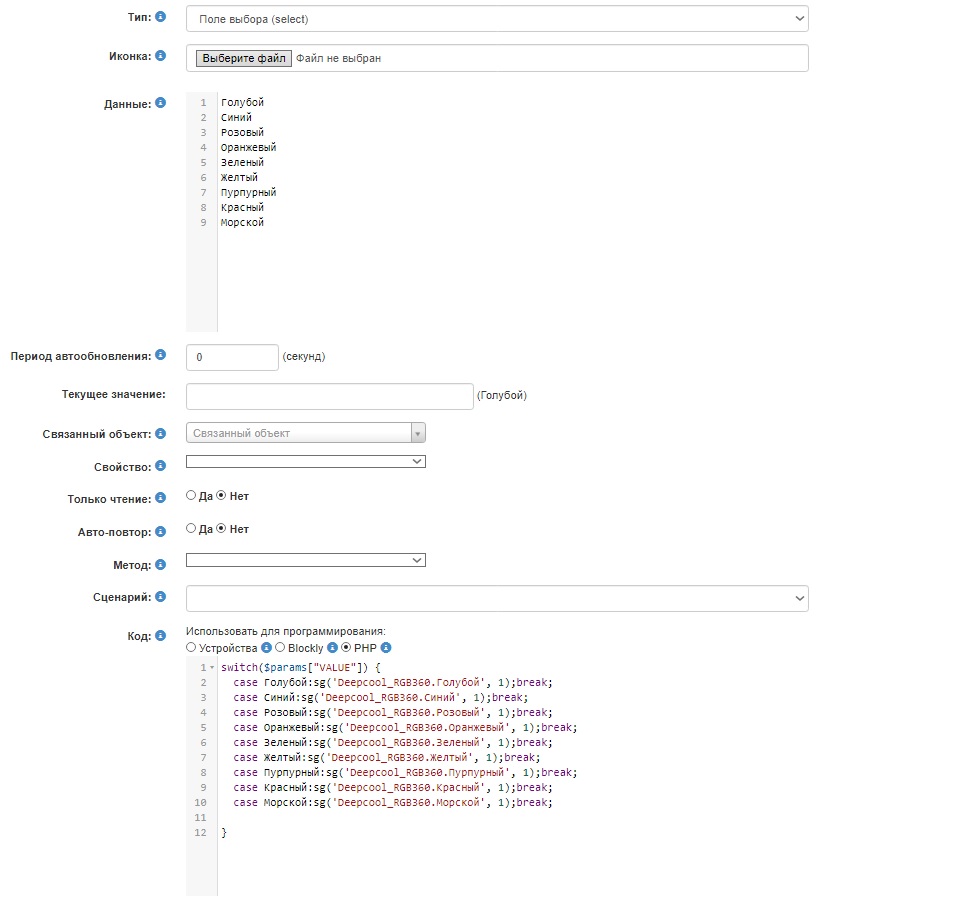Click the info icon next to Связанный объект
The image size is (969, 902).
click(x=160, y=434)
